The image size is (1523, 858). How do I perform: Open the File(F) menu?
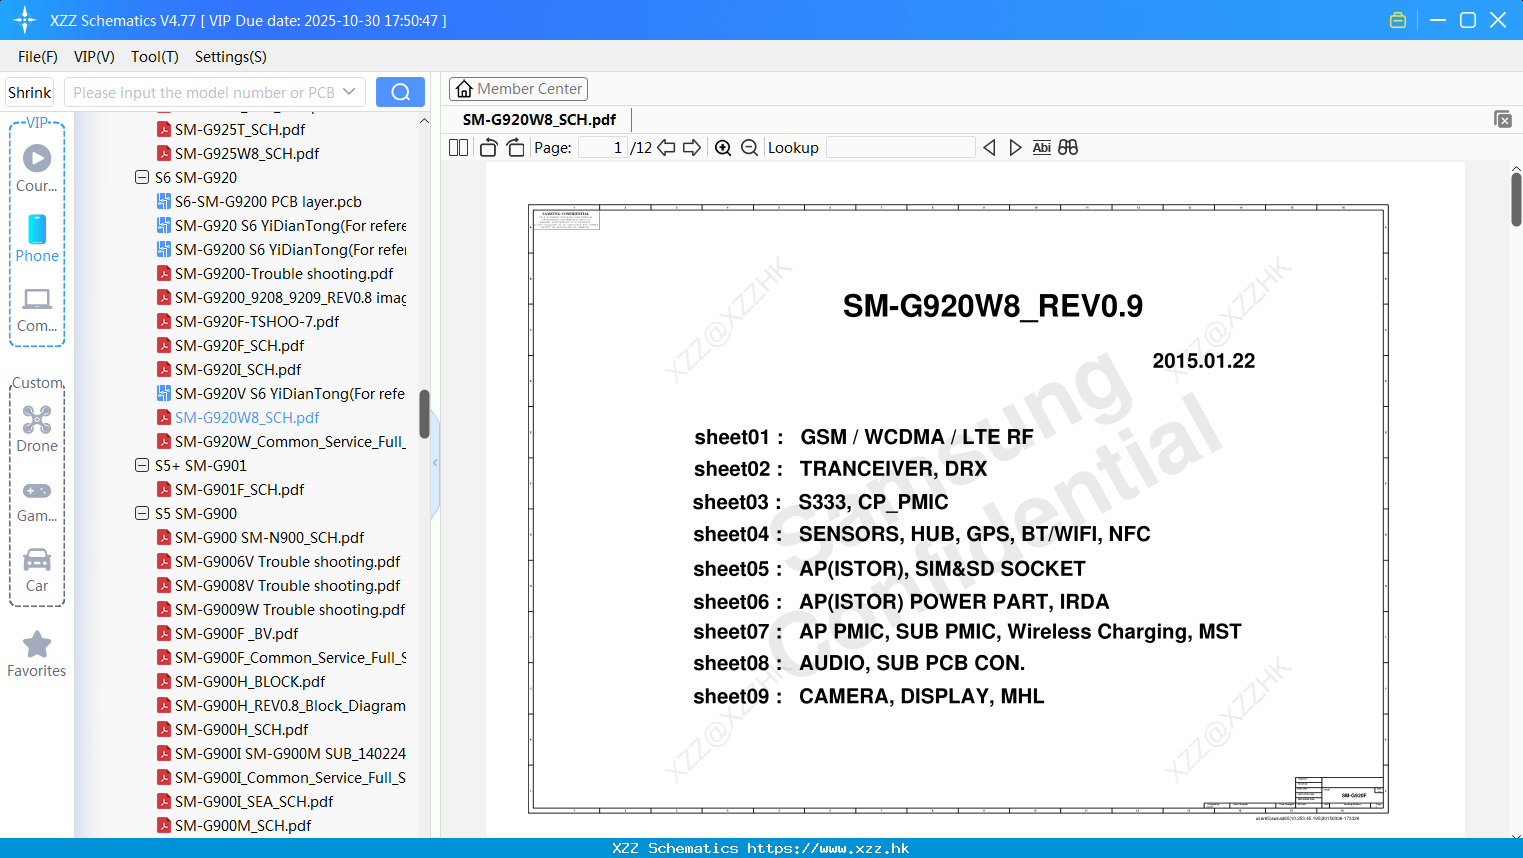[38, 57]
